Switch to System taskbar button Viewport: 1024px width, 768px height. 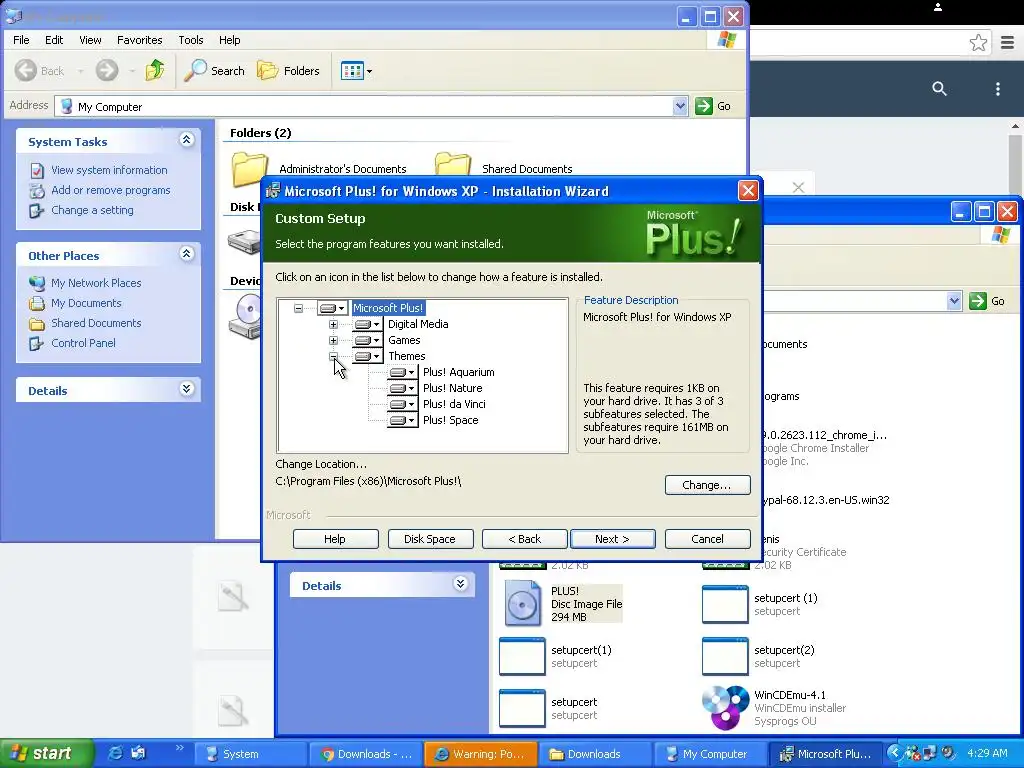tap(249, 754)
